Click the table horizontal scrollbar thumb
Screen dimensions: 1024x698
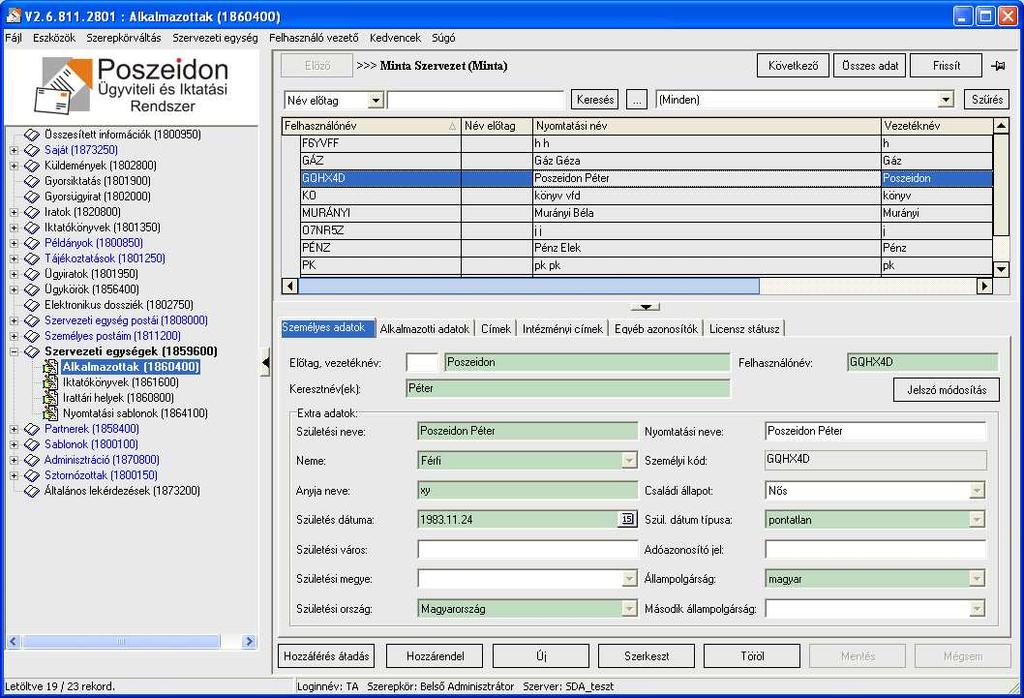[x=529, y=286]
